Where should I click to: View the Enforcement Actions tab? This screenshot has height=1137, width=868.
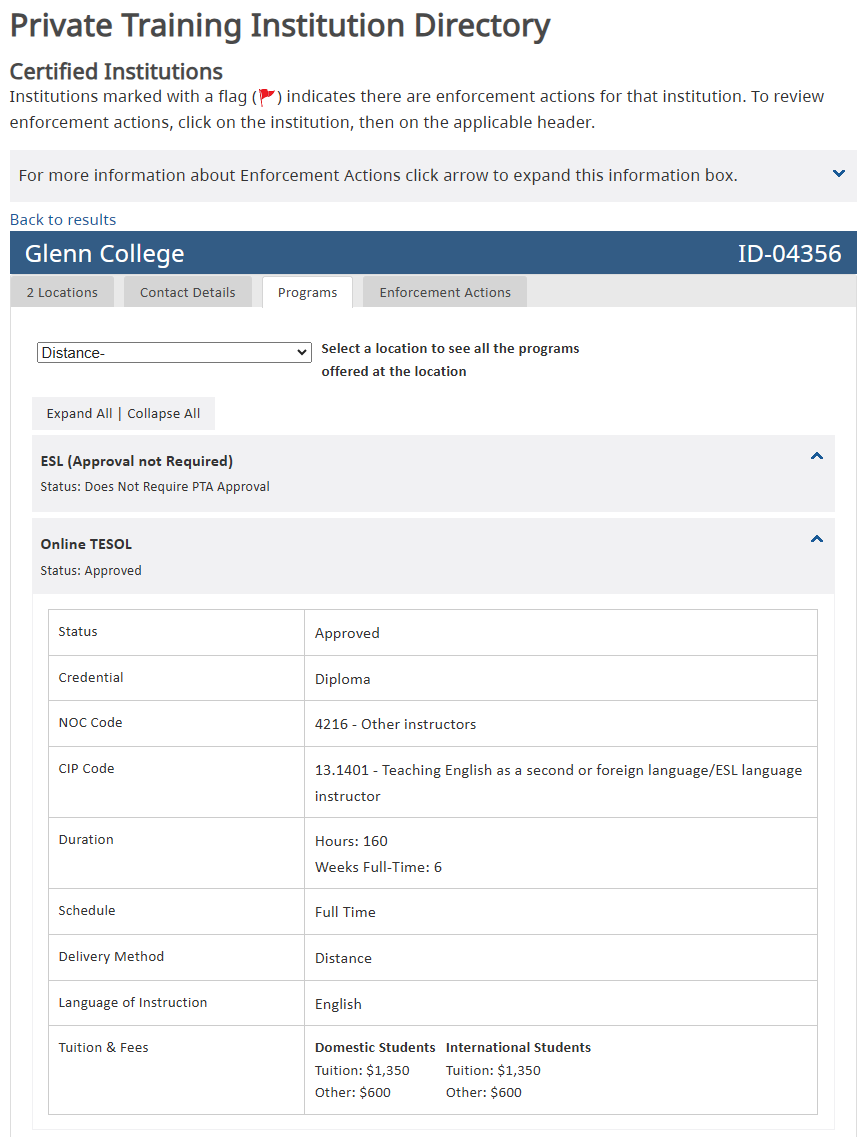(445, 293)
